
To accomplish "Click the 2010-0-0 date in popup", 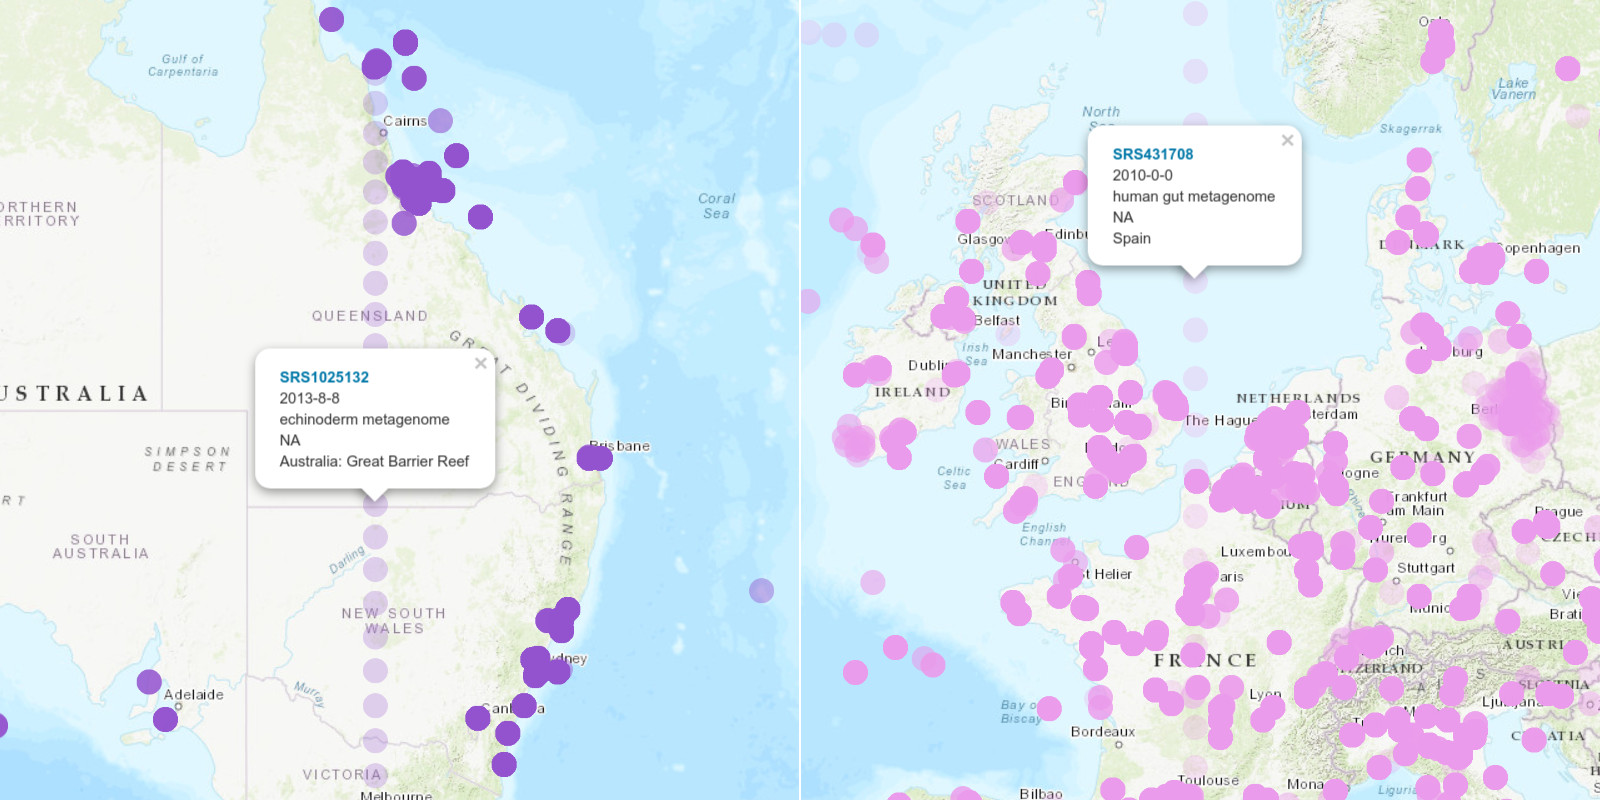I will coord(1143,175).
